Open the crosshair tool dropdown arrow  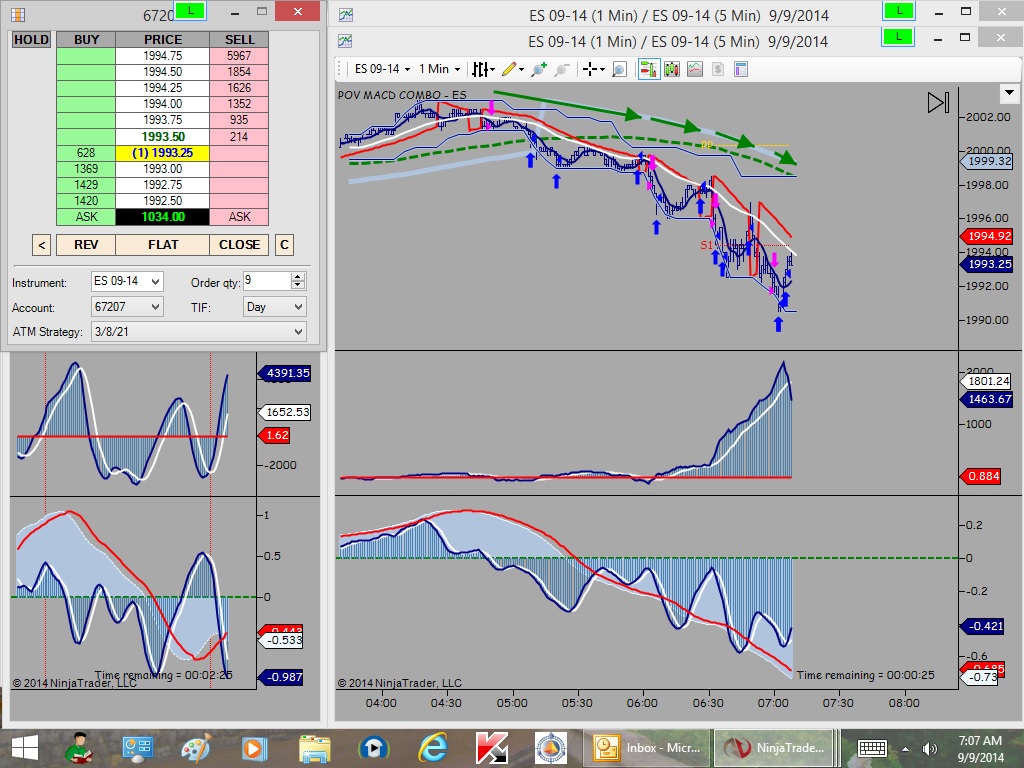[x=601, y=69]
